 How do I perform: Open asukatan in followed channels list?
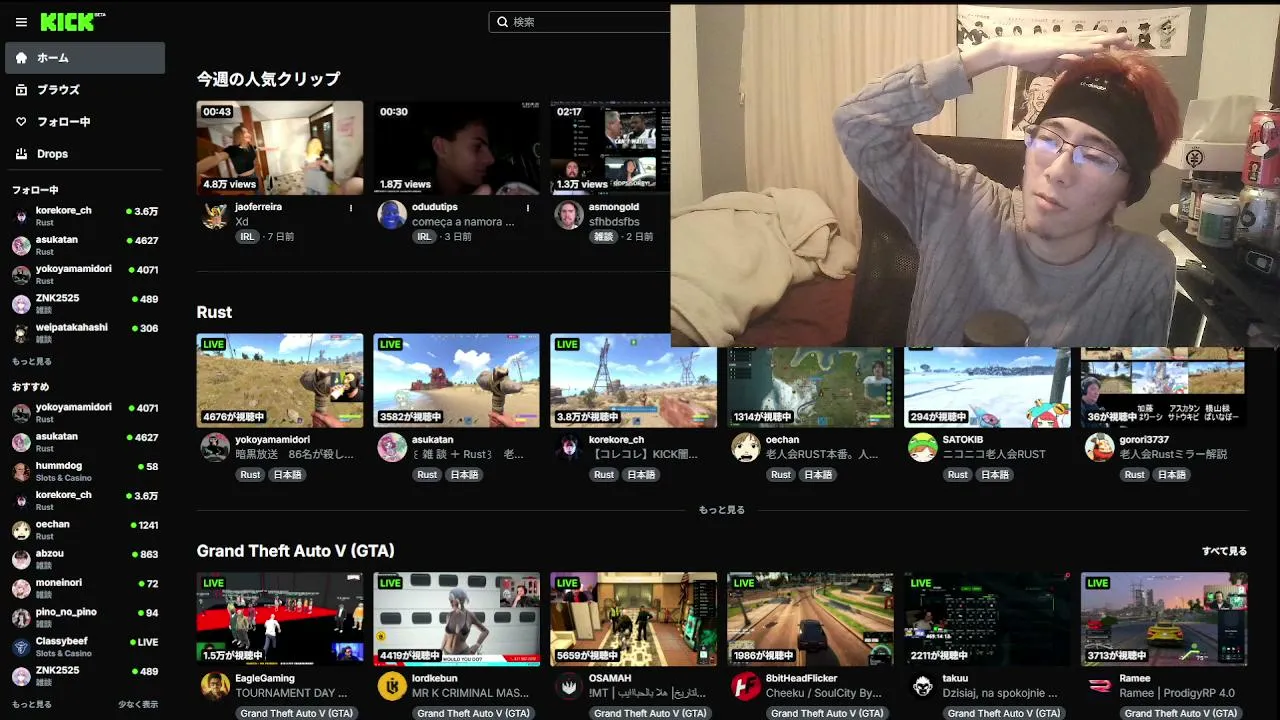tap(85, 245)
